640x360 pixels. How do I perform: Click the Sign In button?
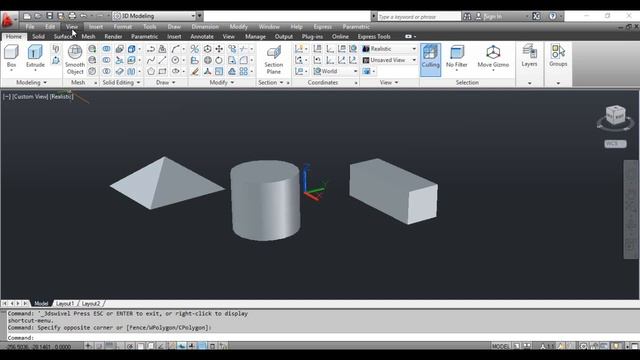coord(489,16)
